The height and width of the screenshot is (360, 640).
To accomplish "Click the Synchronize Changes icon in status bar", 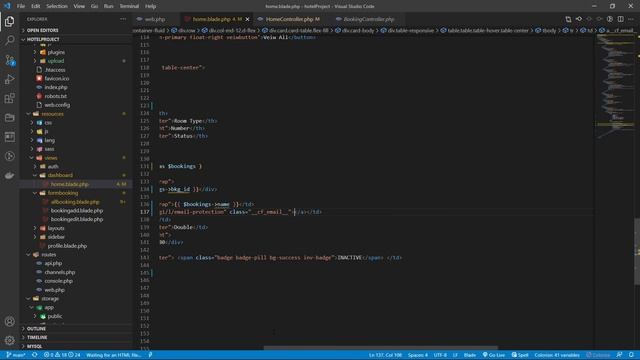I will coord(35,355).
